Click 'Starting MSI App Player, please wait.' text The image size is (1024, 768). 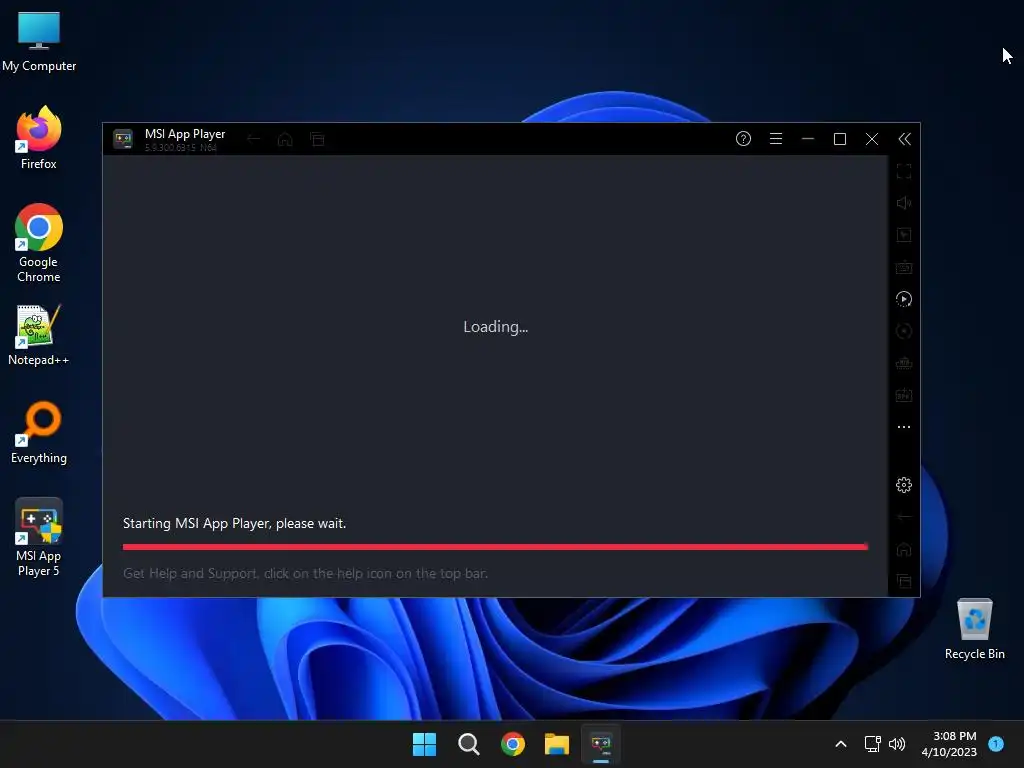(234, 523)
